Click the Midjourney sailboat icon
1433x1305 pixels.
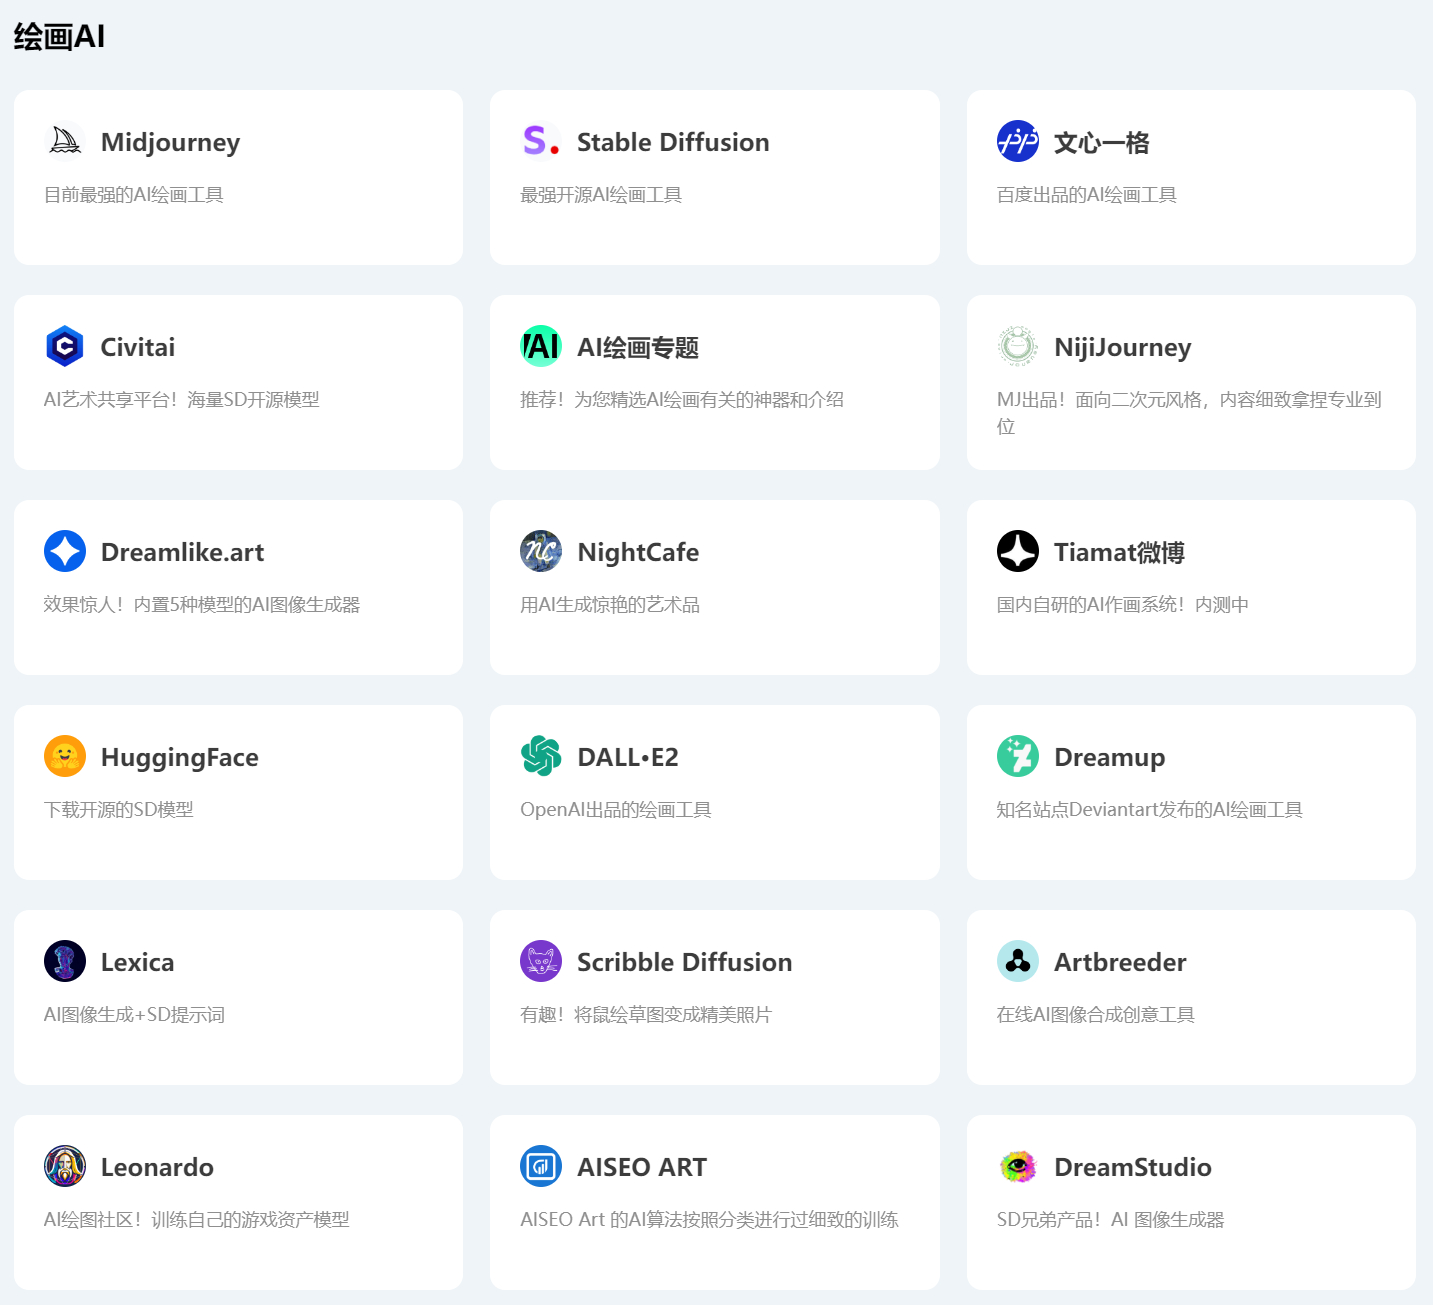click(65, 141)
